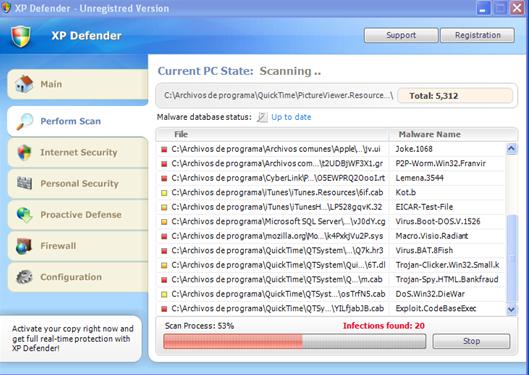Click the scroll up arrow of results list
This screenshot has height=375, width=529.
pos(511,149)
